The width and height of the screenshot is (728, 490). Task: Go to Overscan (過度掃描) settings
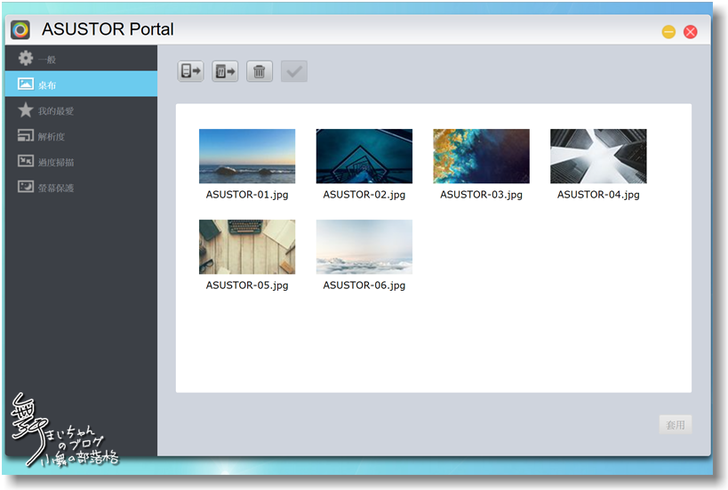point(27,162)
